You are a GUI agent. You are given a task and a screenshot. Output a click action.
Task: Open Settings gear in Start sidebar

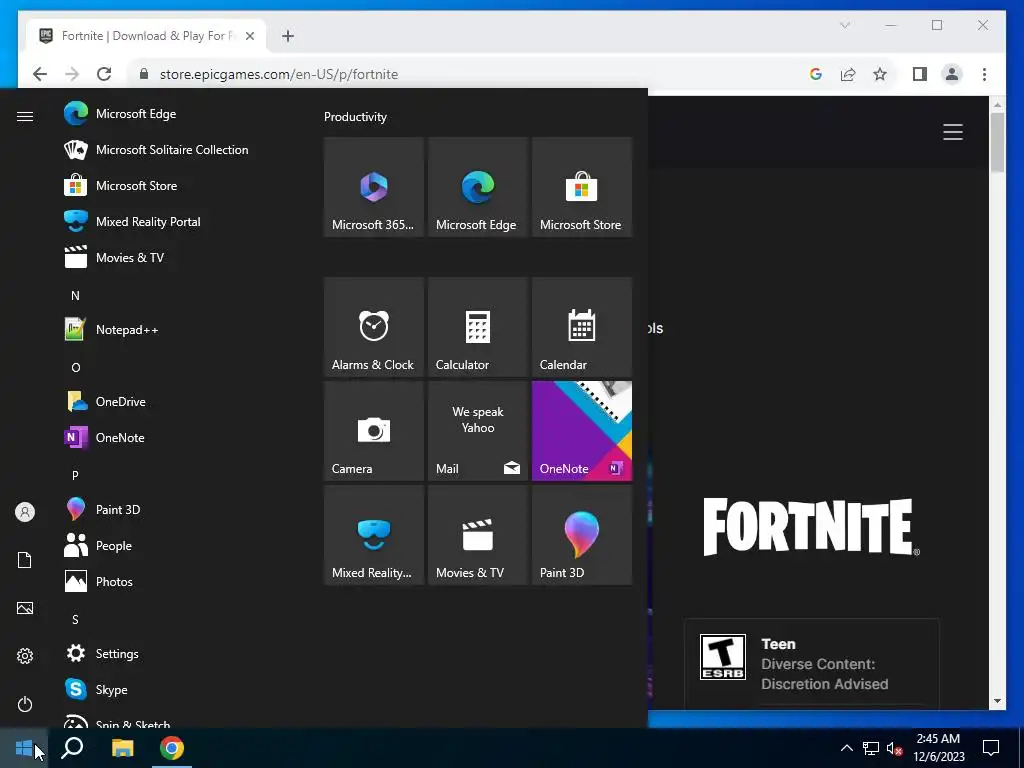pyautogui.click(x=25, y=656)
